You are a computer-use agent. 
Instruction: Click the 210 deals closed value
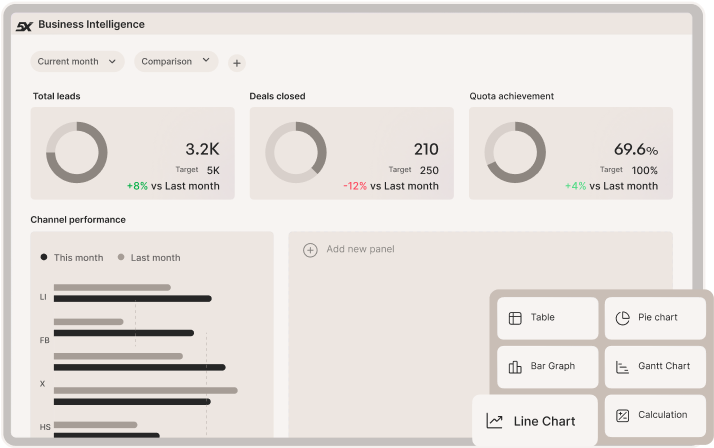(426, 149)
